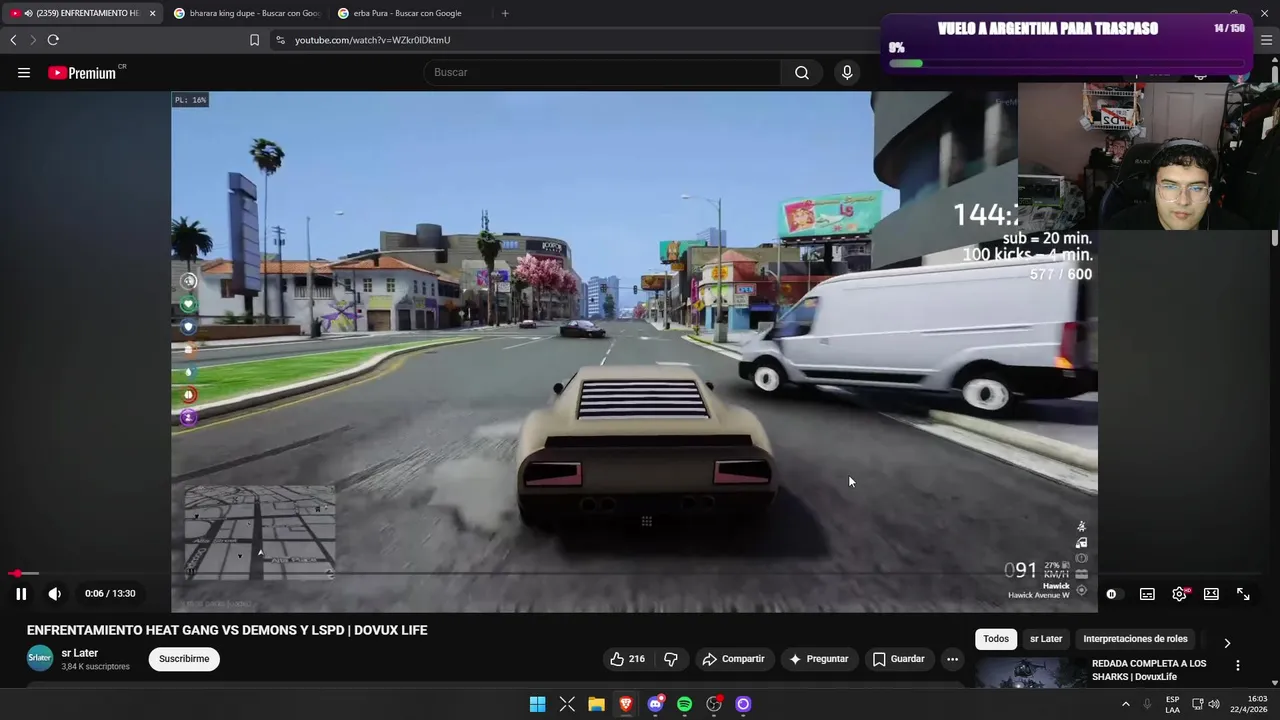Switch to bharara king dupe tab

pos(245,13)
